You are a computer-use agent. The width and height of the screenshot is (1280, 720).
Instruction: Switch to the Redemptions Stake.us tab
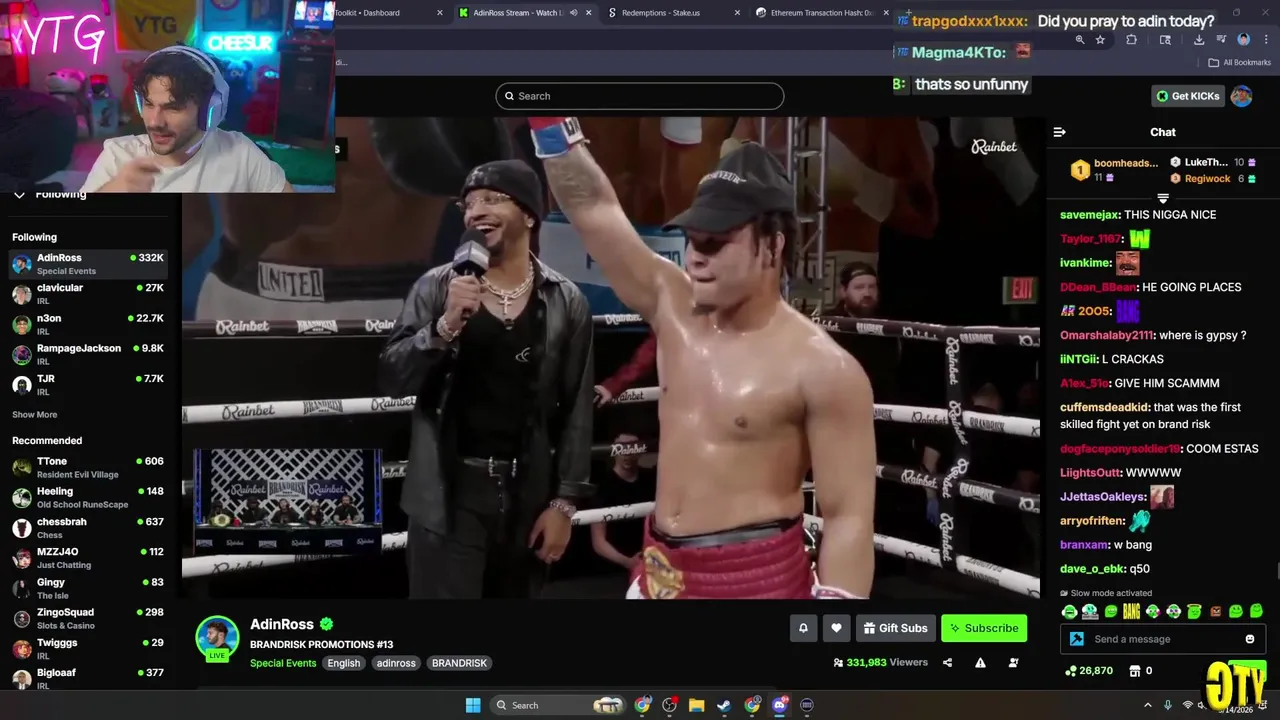[x=660, y=13]
